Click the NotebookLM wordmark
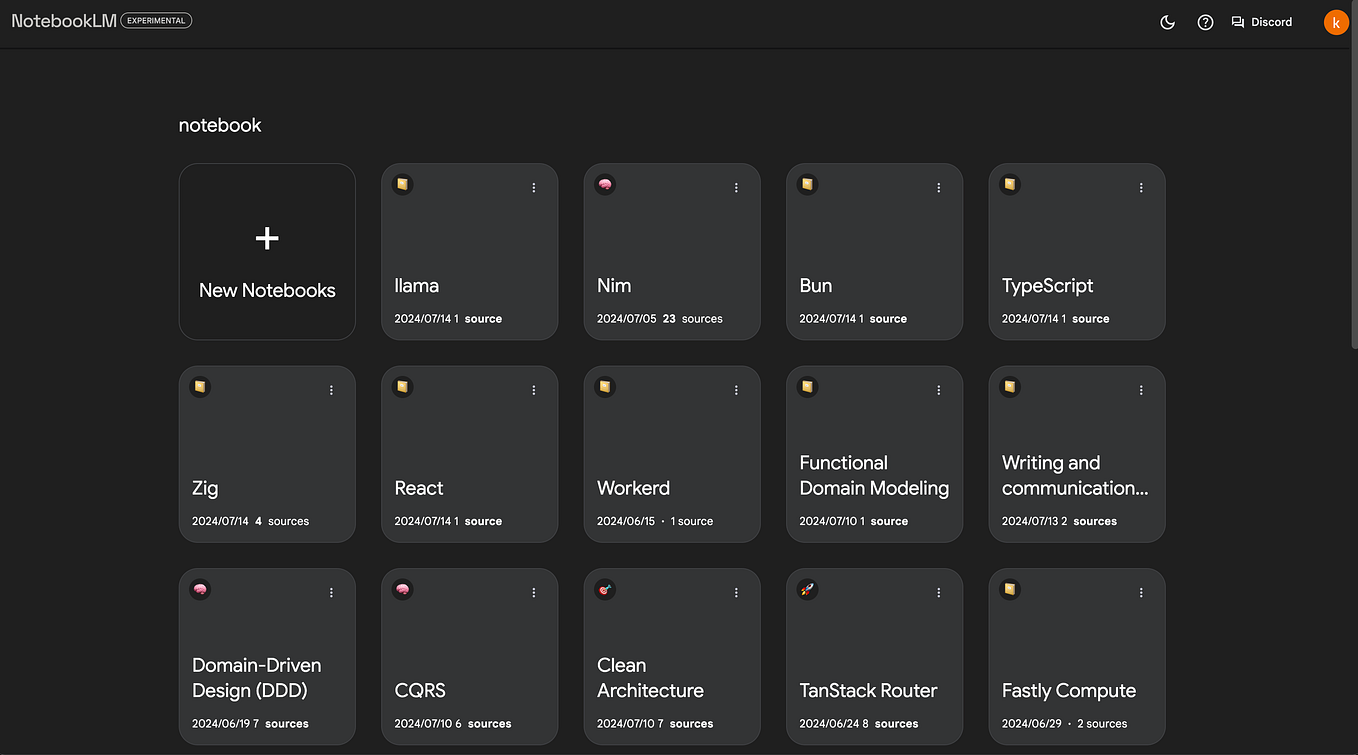1358x755 pixels. (62, 20)
